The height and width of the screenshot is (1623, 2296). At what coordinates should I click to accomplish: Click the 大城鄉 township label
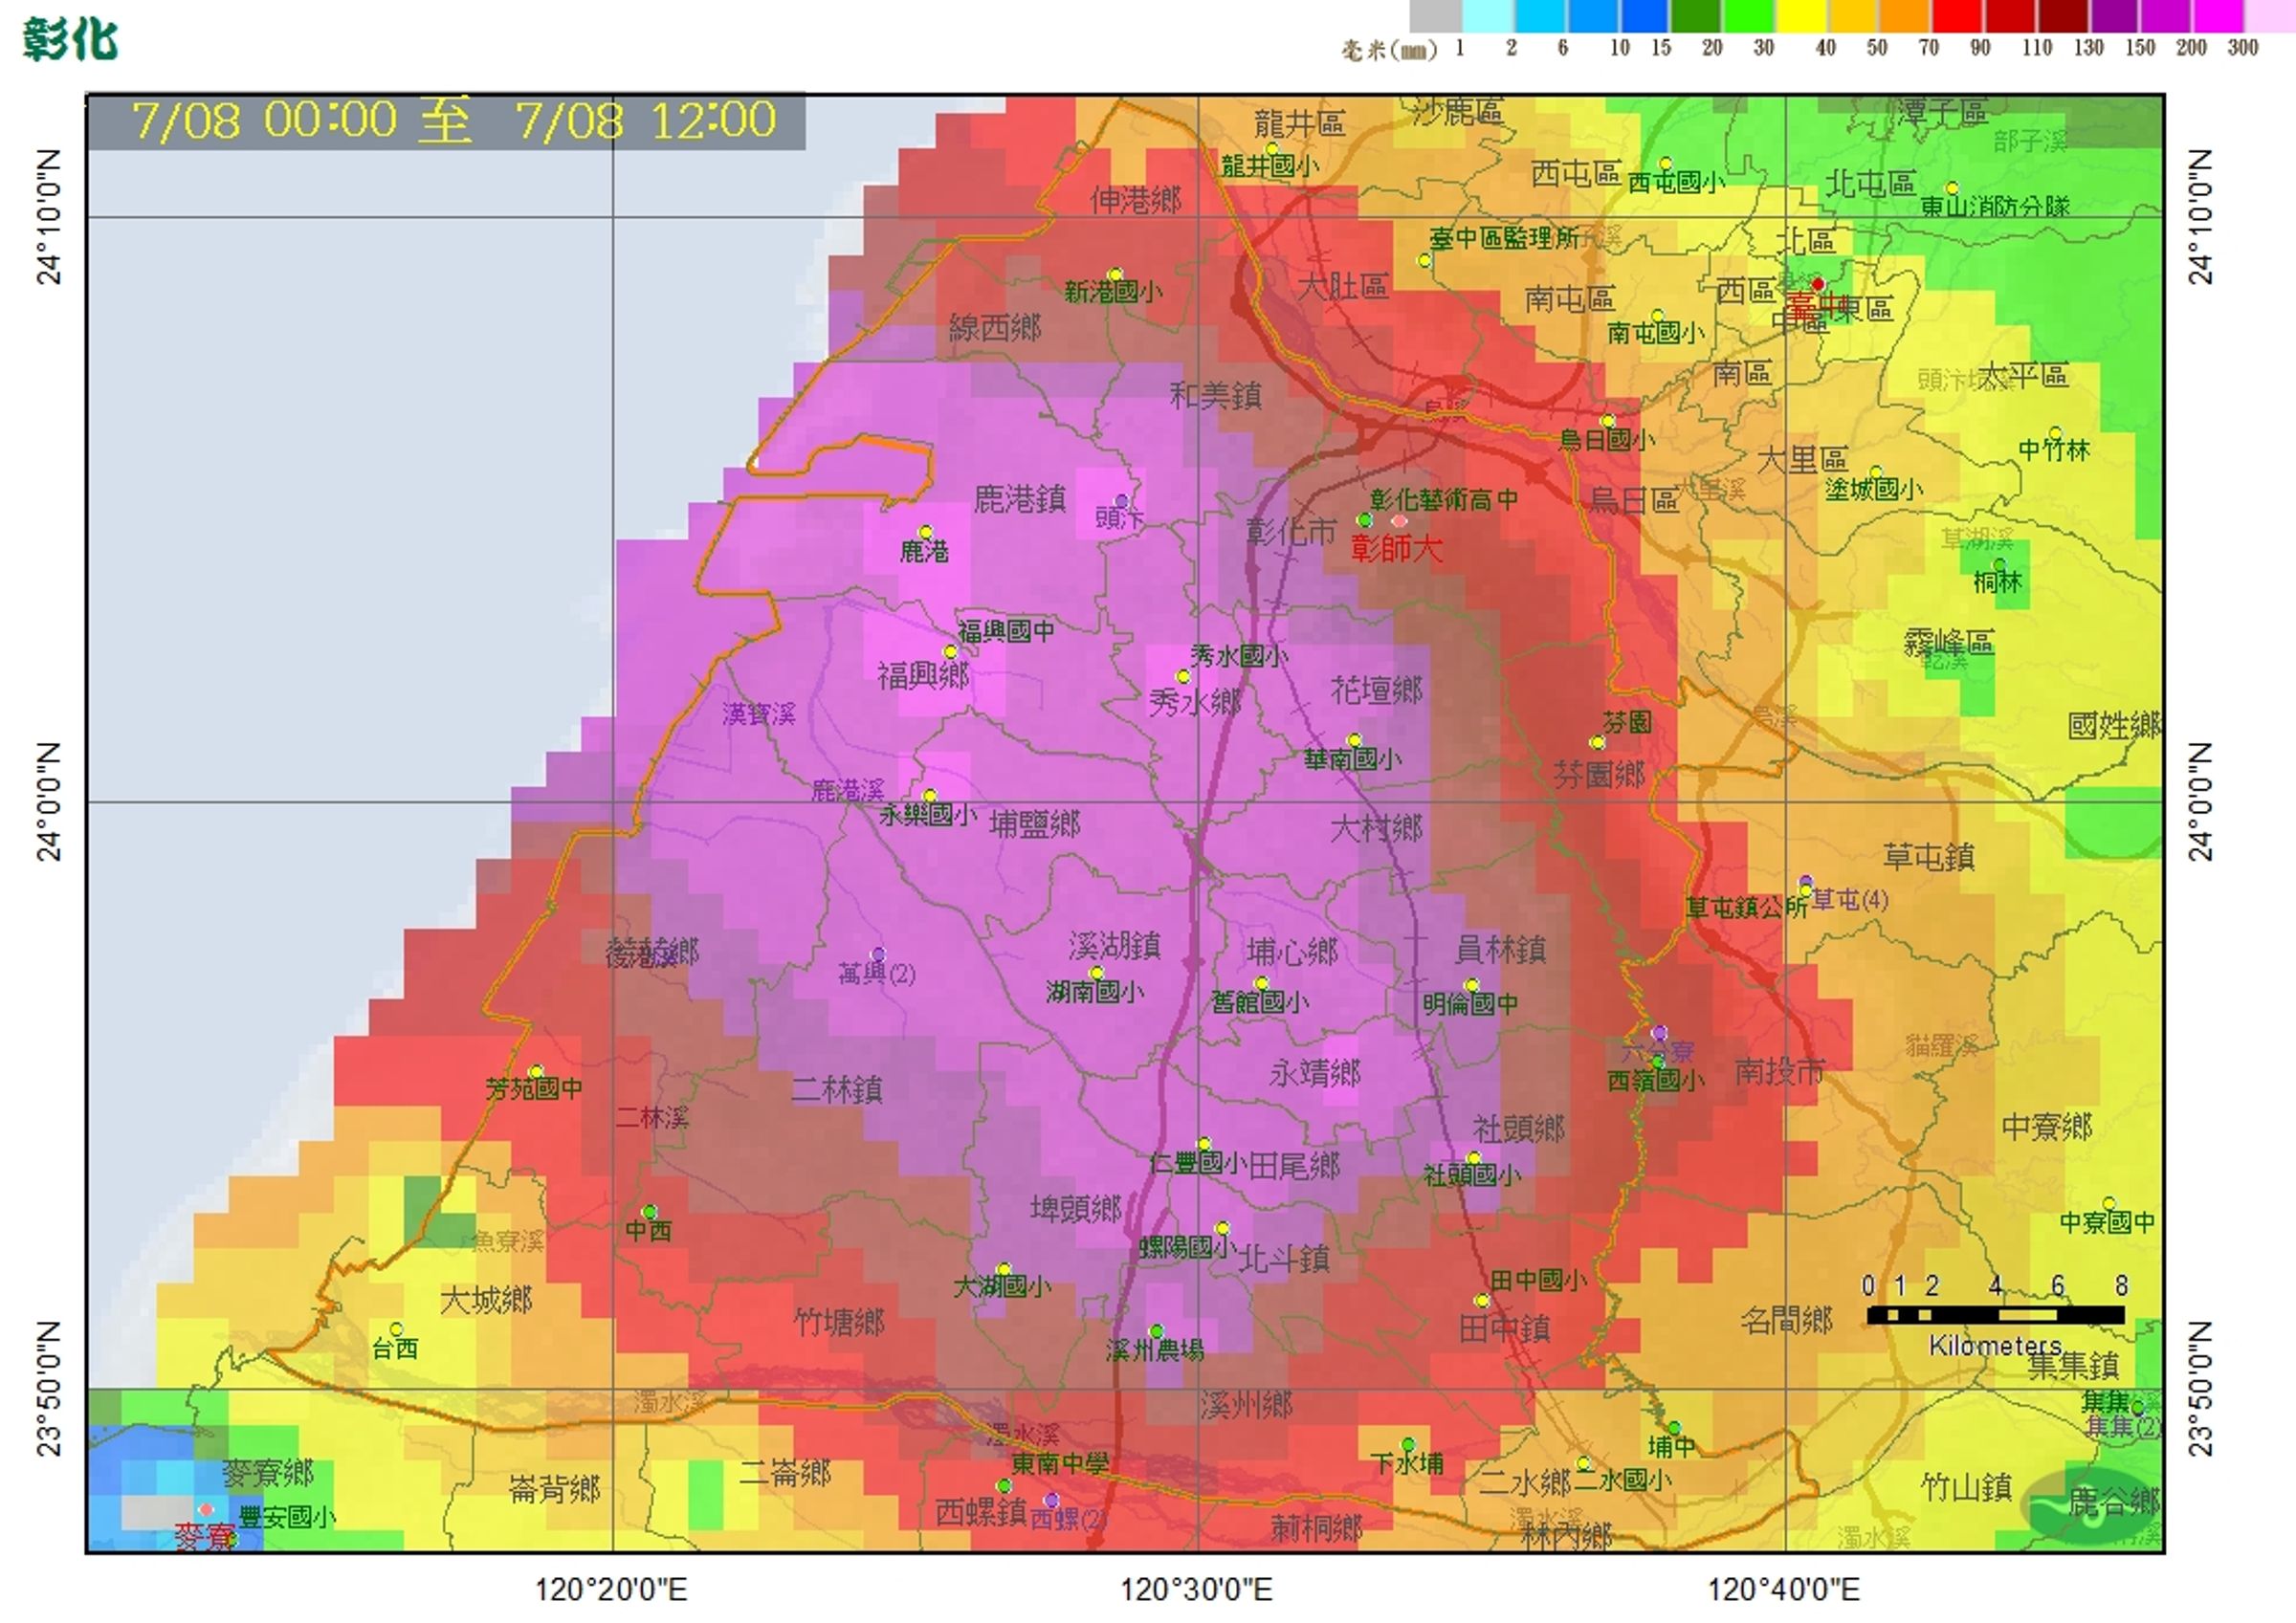[486, 1300]
